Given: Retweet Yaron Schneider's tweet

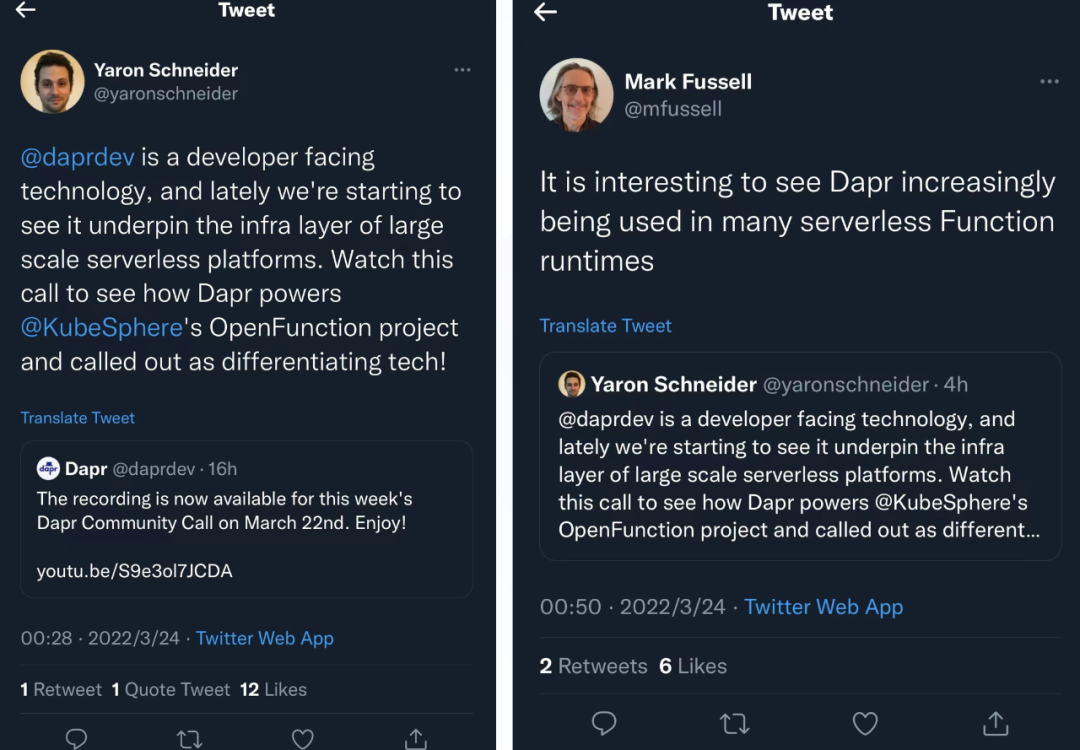Looking at the screenshot, I should 189,739.
